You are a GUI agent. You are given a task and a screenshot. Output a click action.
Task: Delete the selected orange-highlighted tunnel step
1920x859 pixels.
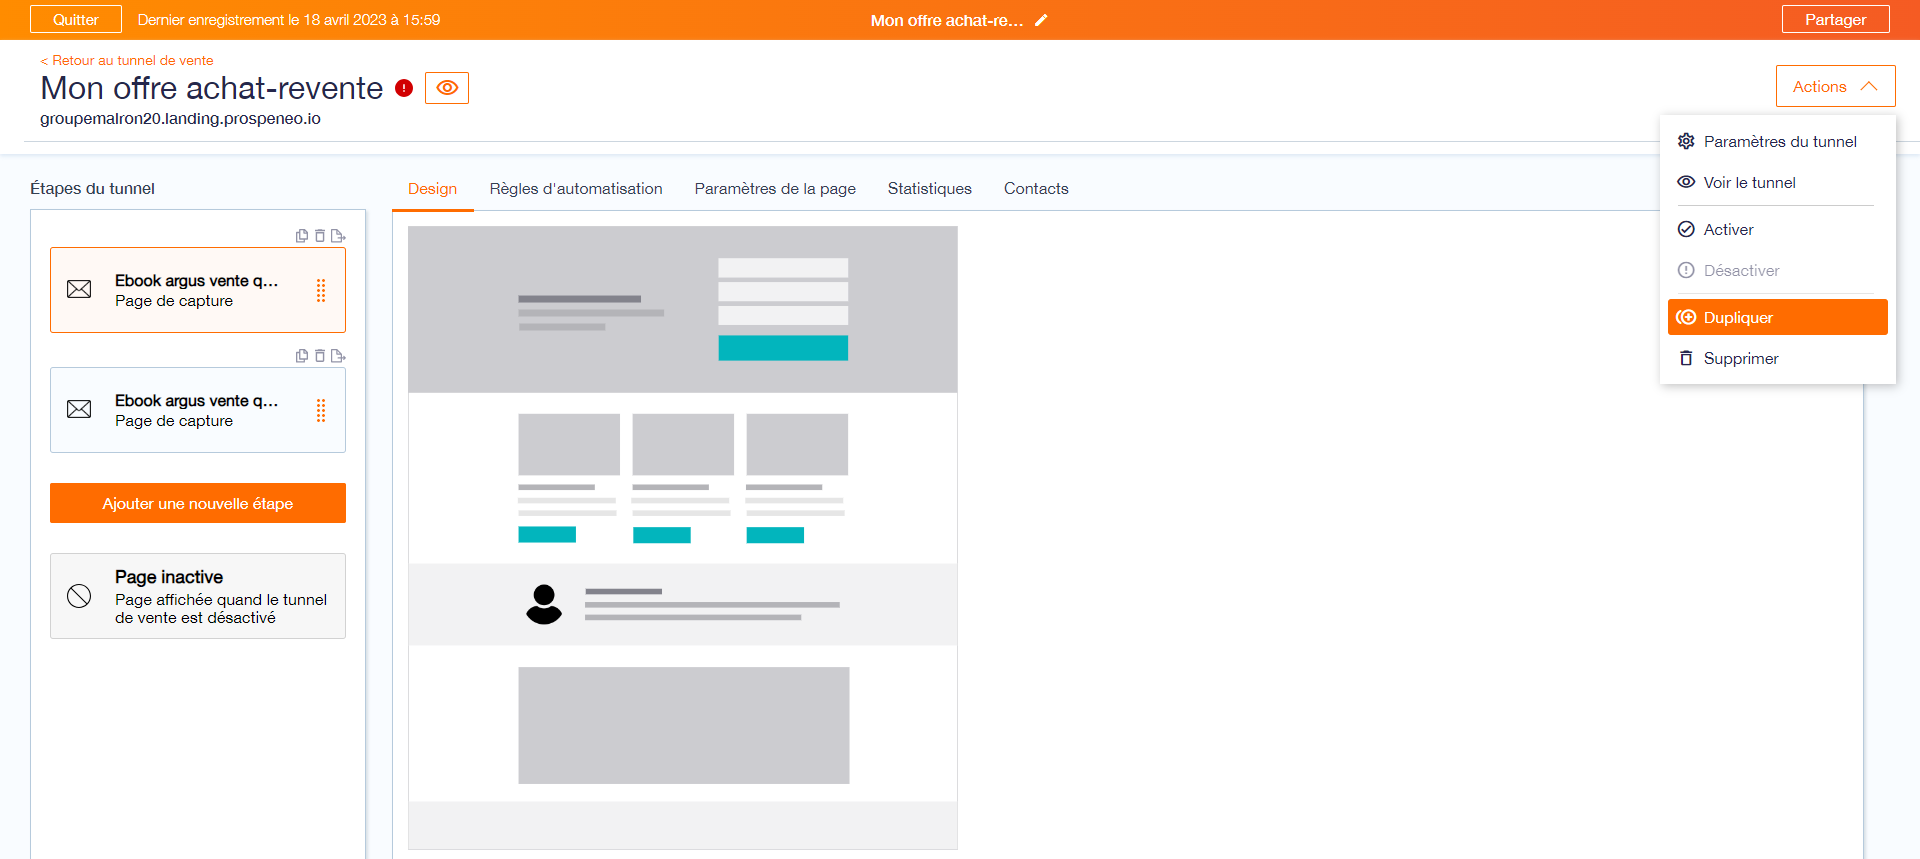(320, 236)
